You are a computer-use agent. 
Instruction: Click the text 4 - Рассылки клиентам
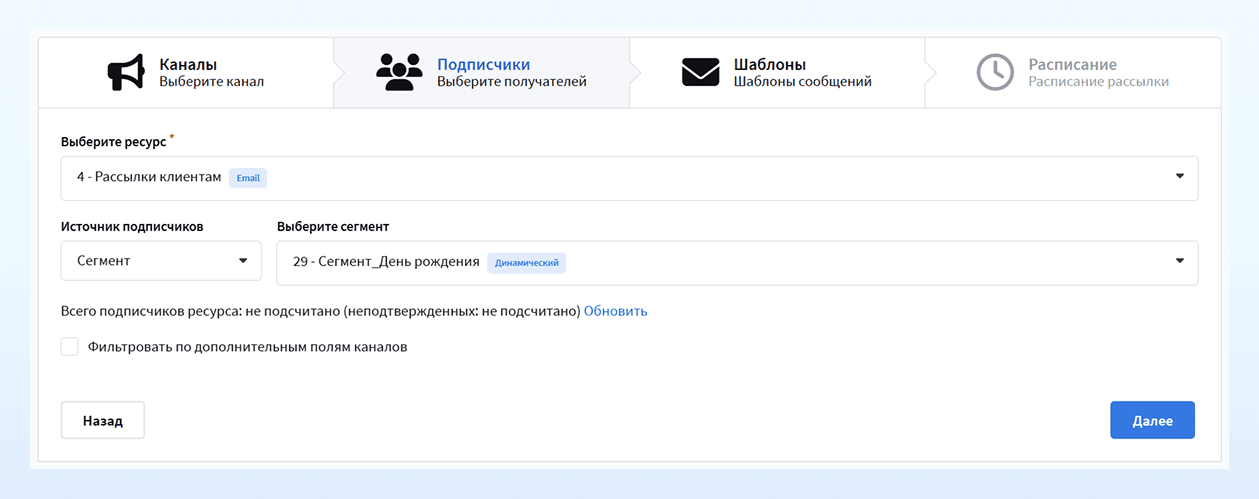pos(149,177)
